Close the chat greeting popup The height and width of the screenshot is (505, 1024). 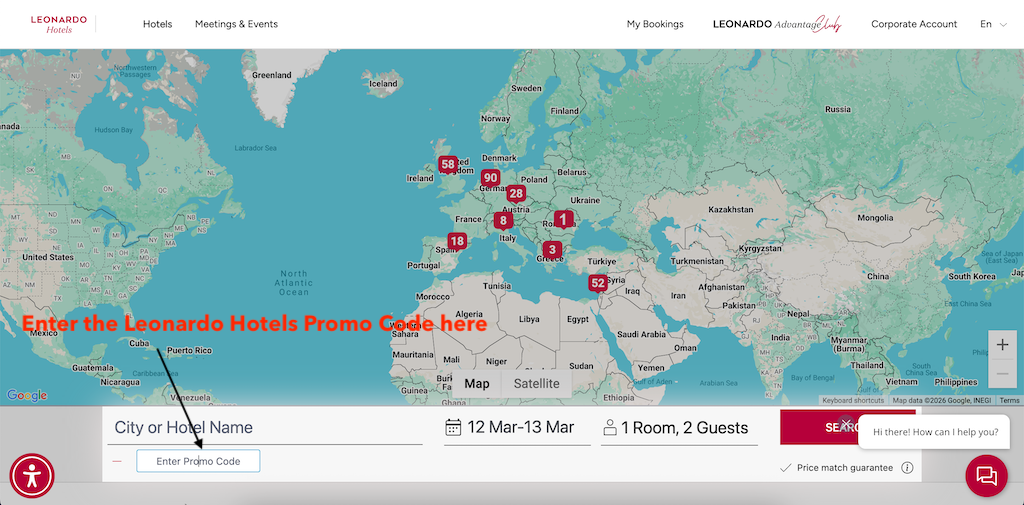tap(846, 423)
